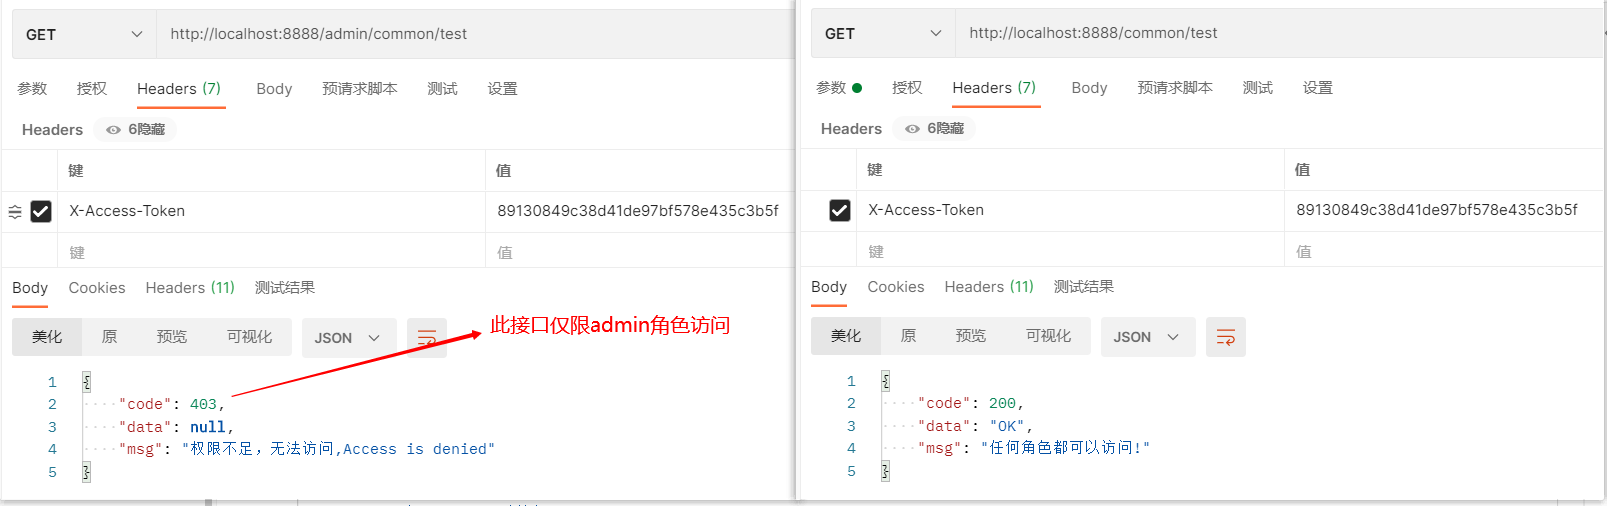Viewport: 1607px width, 506px height.
Task: Select 原 raw view in left response
Action: pyautogui.click(x=110, y=337)
